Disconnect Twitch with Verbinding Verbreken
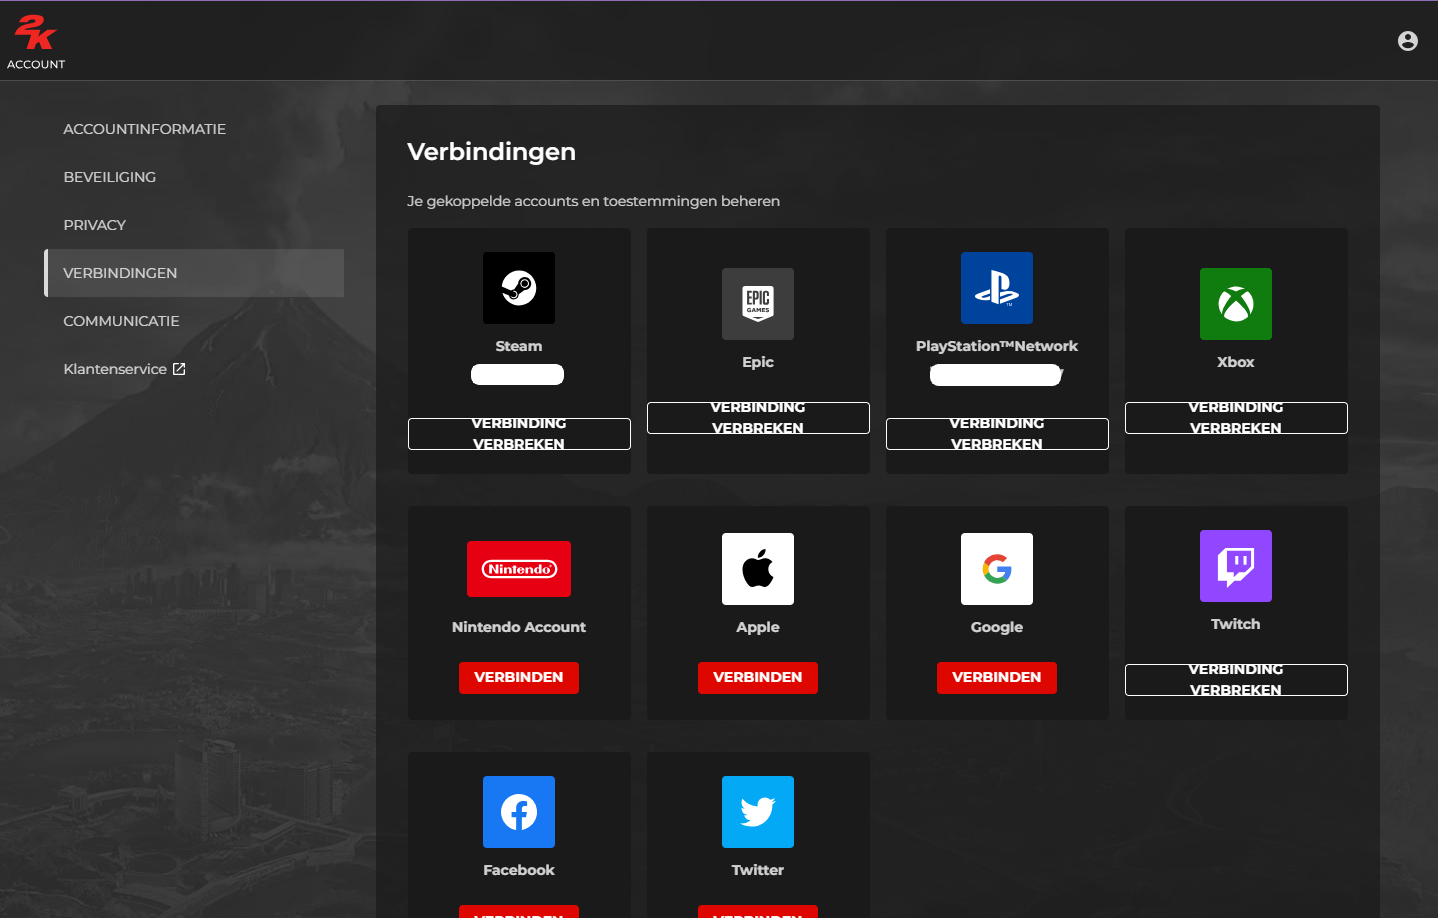1438x918 pixels. click(x=1236, y=680)
